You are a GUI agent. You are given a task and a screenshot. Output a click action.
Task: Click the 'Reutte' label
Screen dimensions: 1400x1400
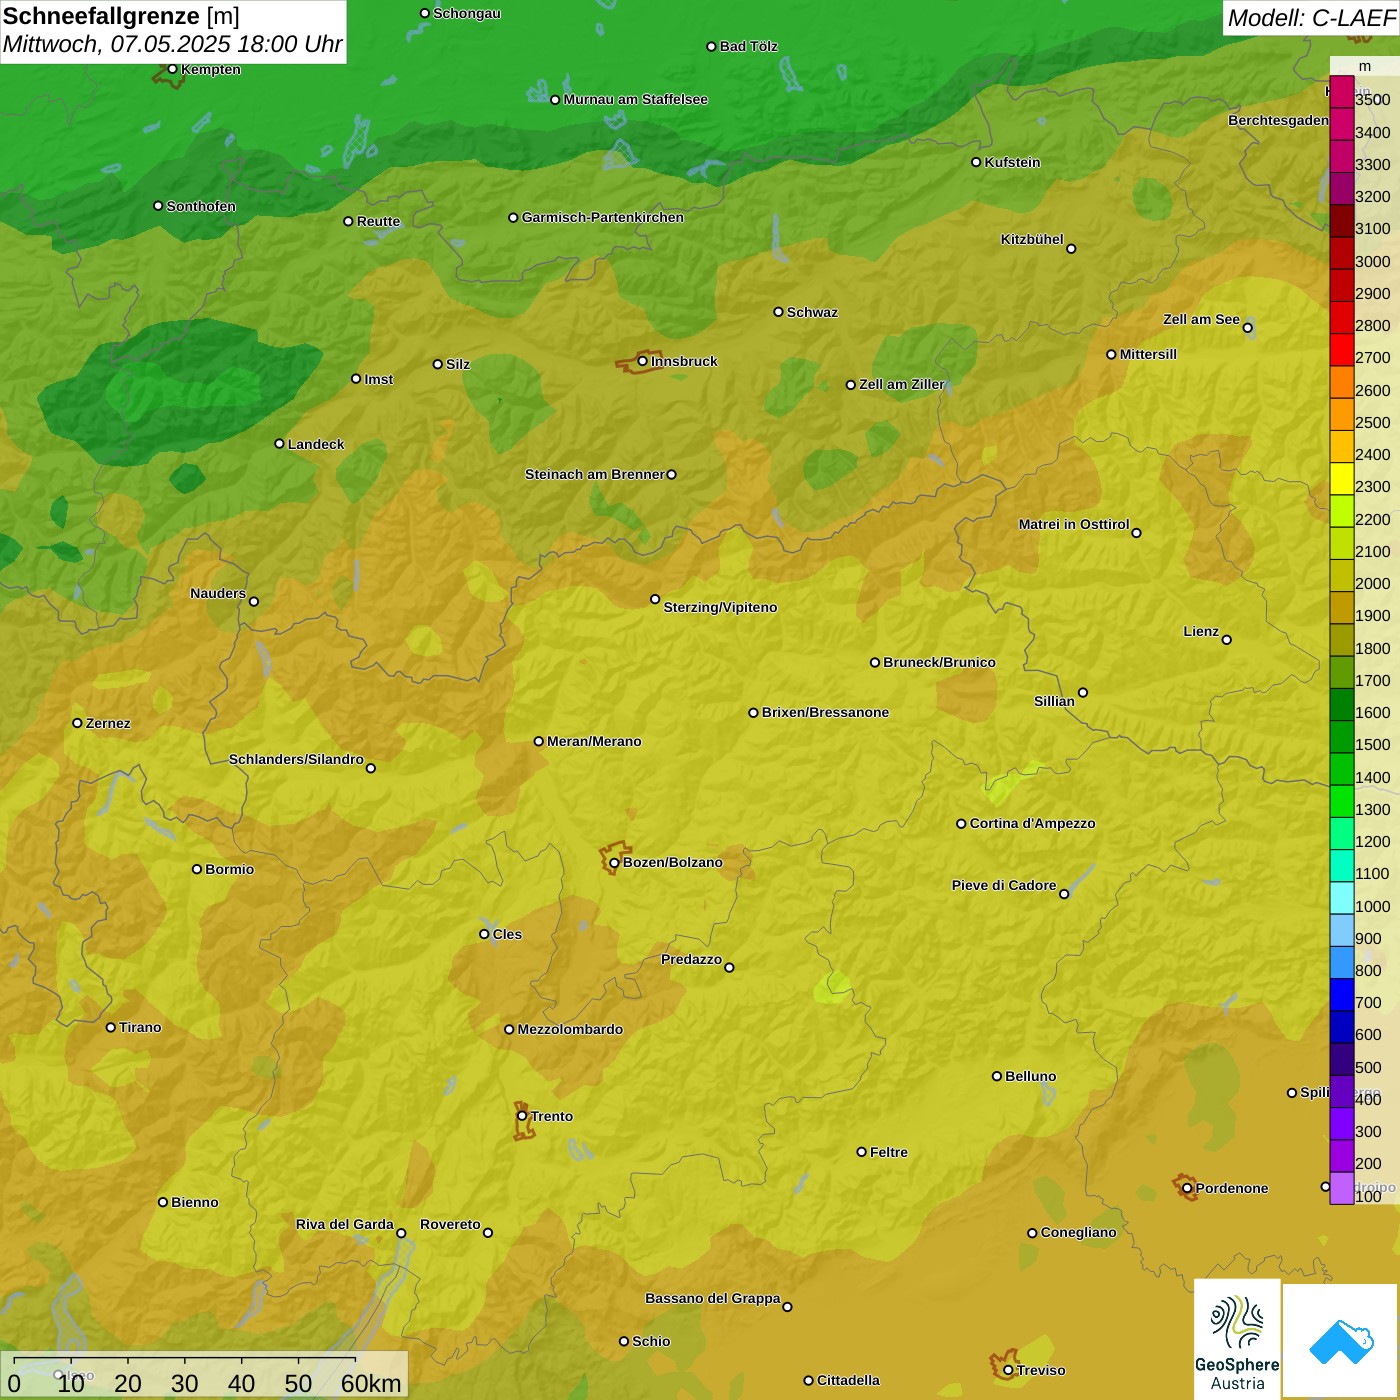[x=379, y=221]
